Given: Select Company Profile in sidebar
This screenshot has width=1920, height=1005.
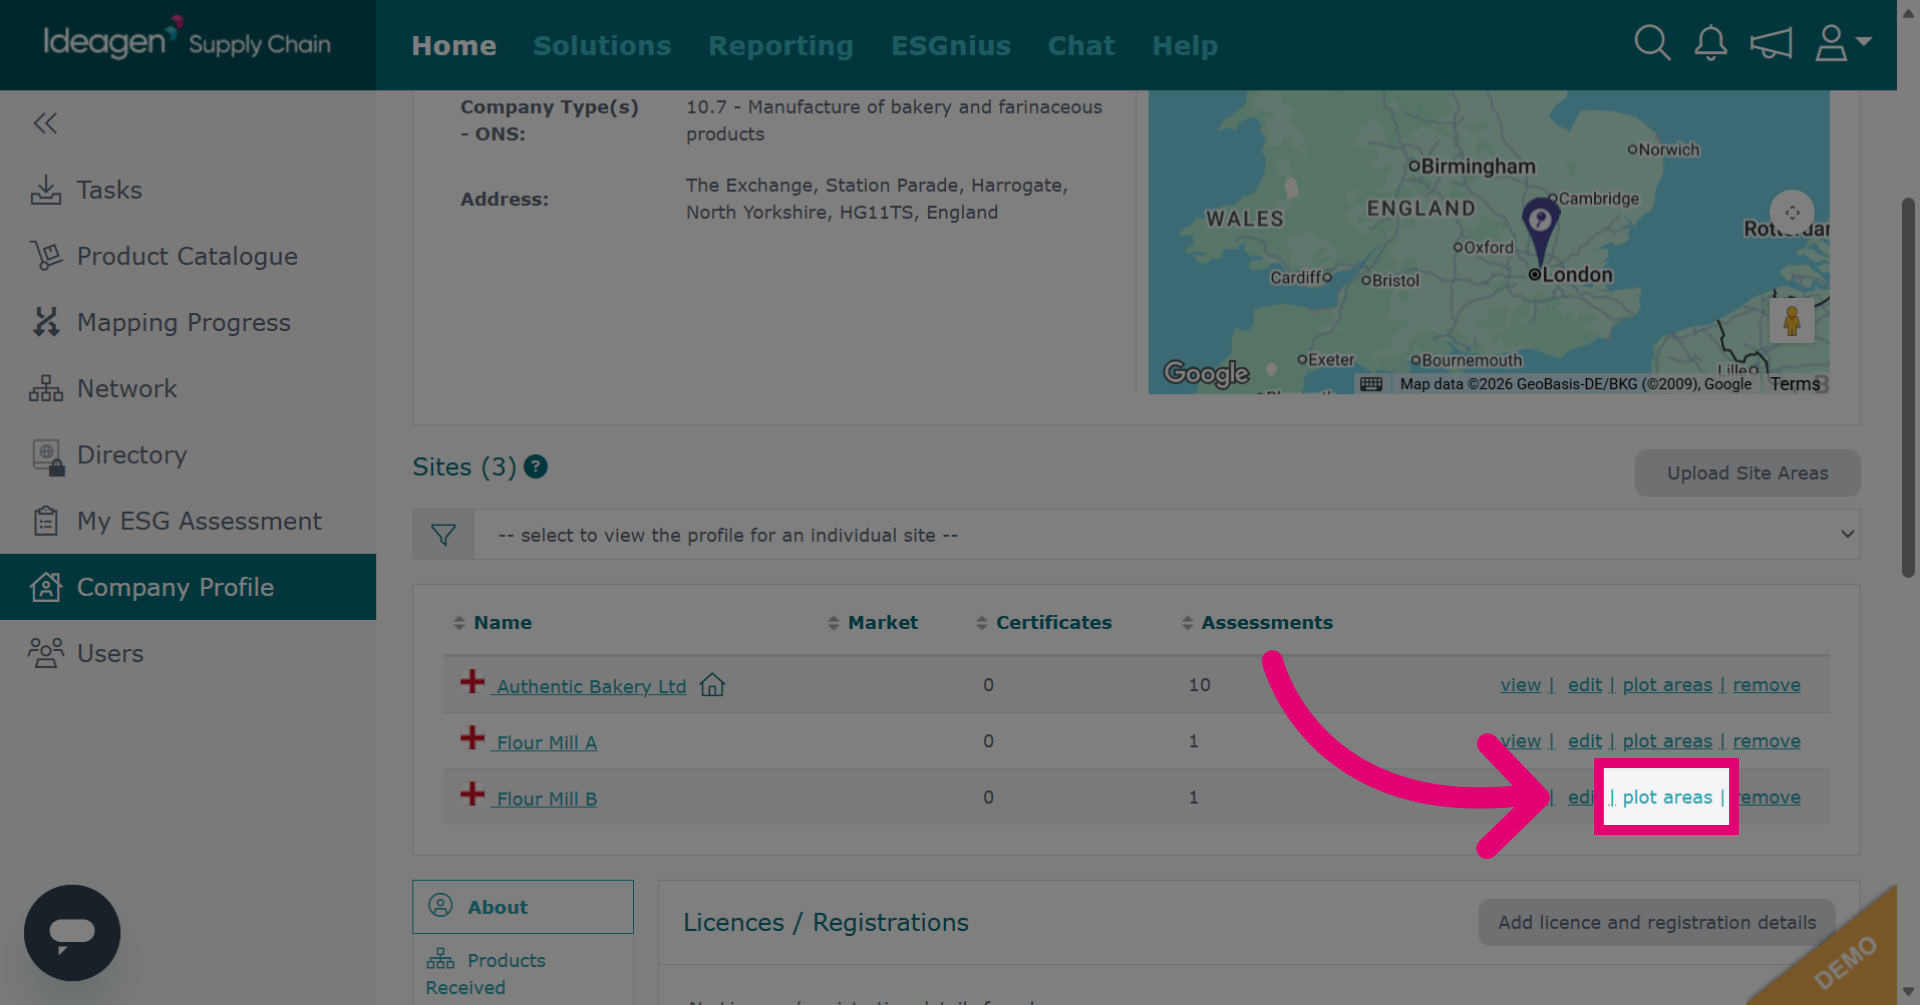Looking at the screenshot, I should (188, 587).
